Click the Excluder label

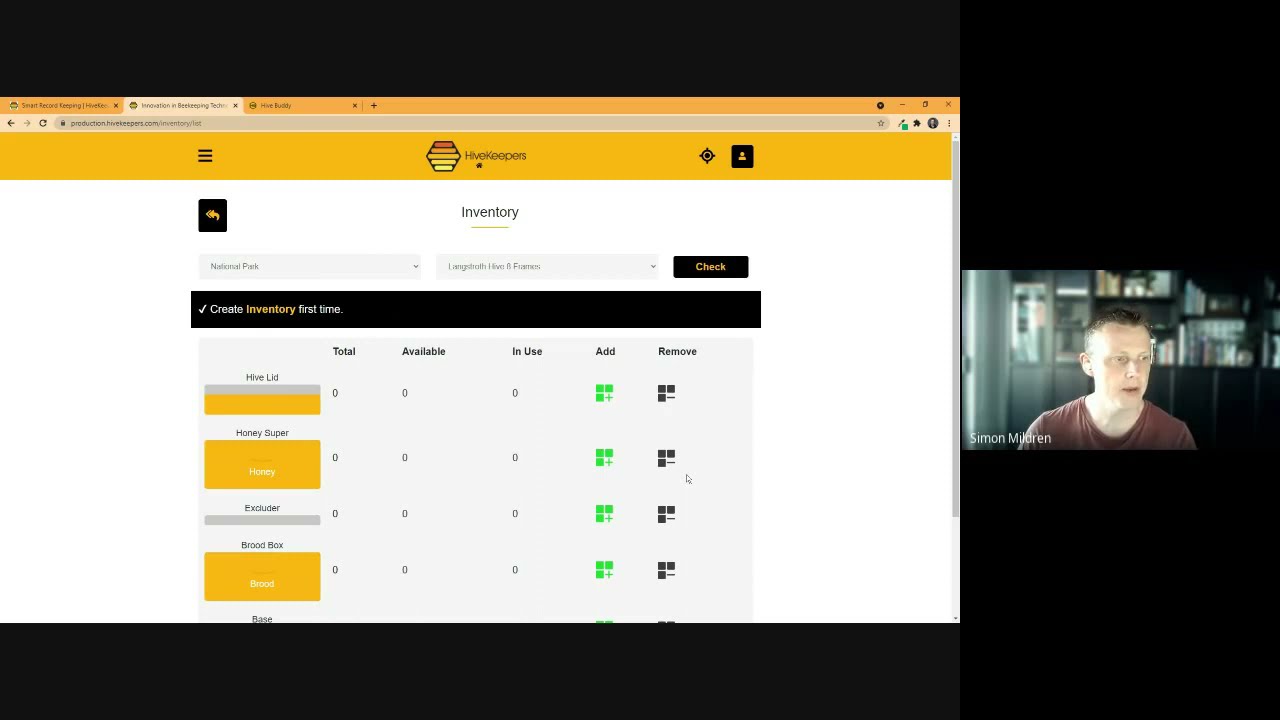pyautogui.click(x=262, y=508)
